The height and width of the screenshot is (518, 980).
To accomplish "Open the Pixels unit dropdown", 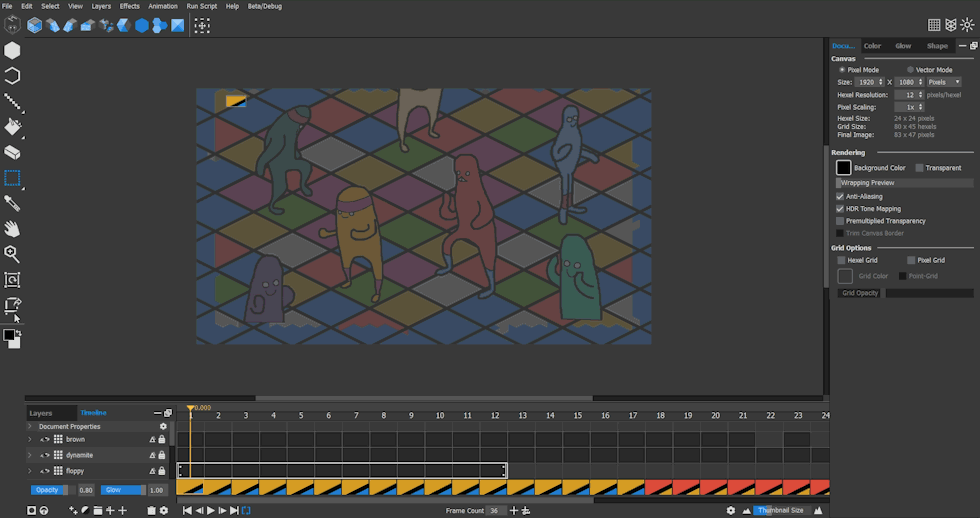I will (x=944, y=82).
